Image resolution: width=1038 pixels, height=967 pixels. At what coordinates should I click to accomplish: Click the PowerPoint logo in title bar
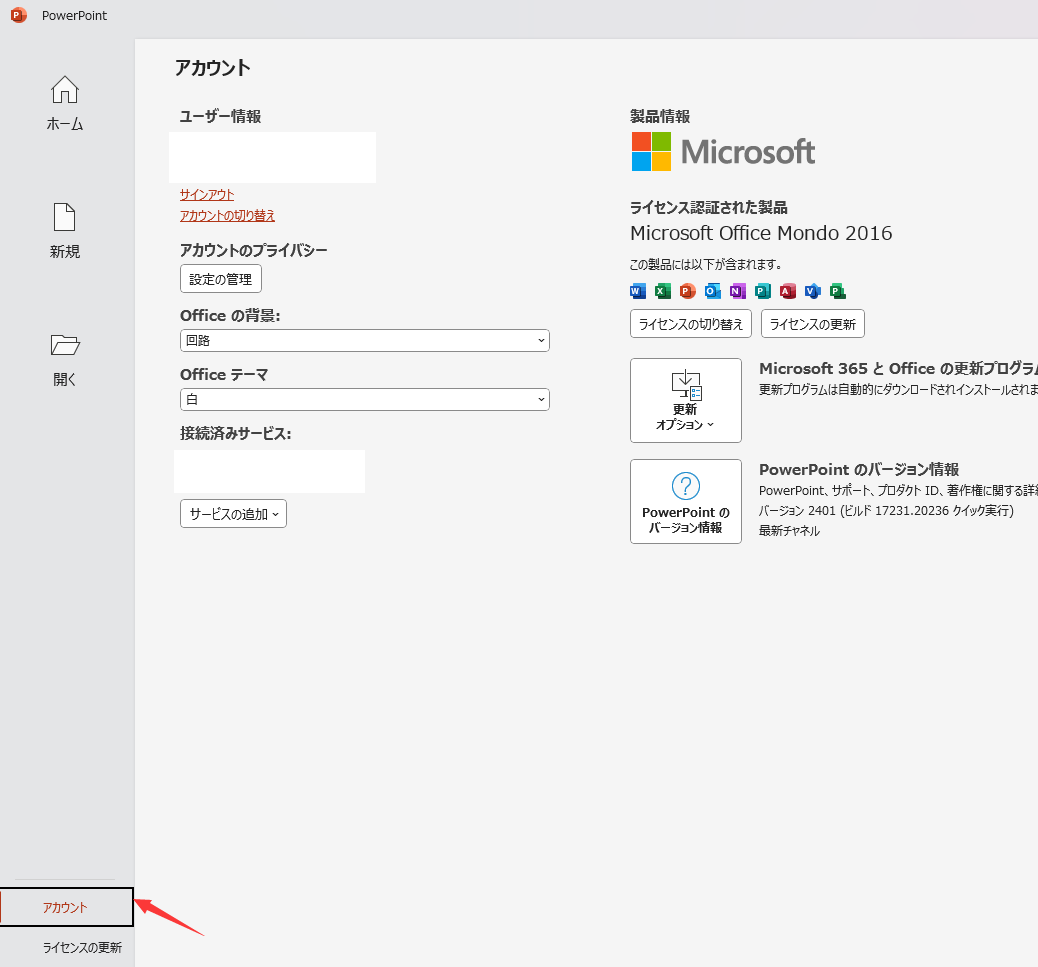tap(18, 15)
